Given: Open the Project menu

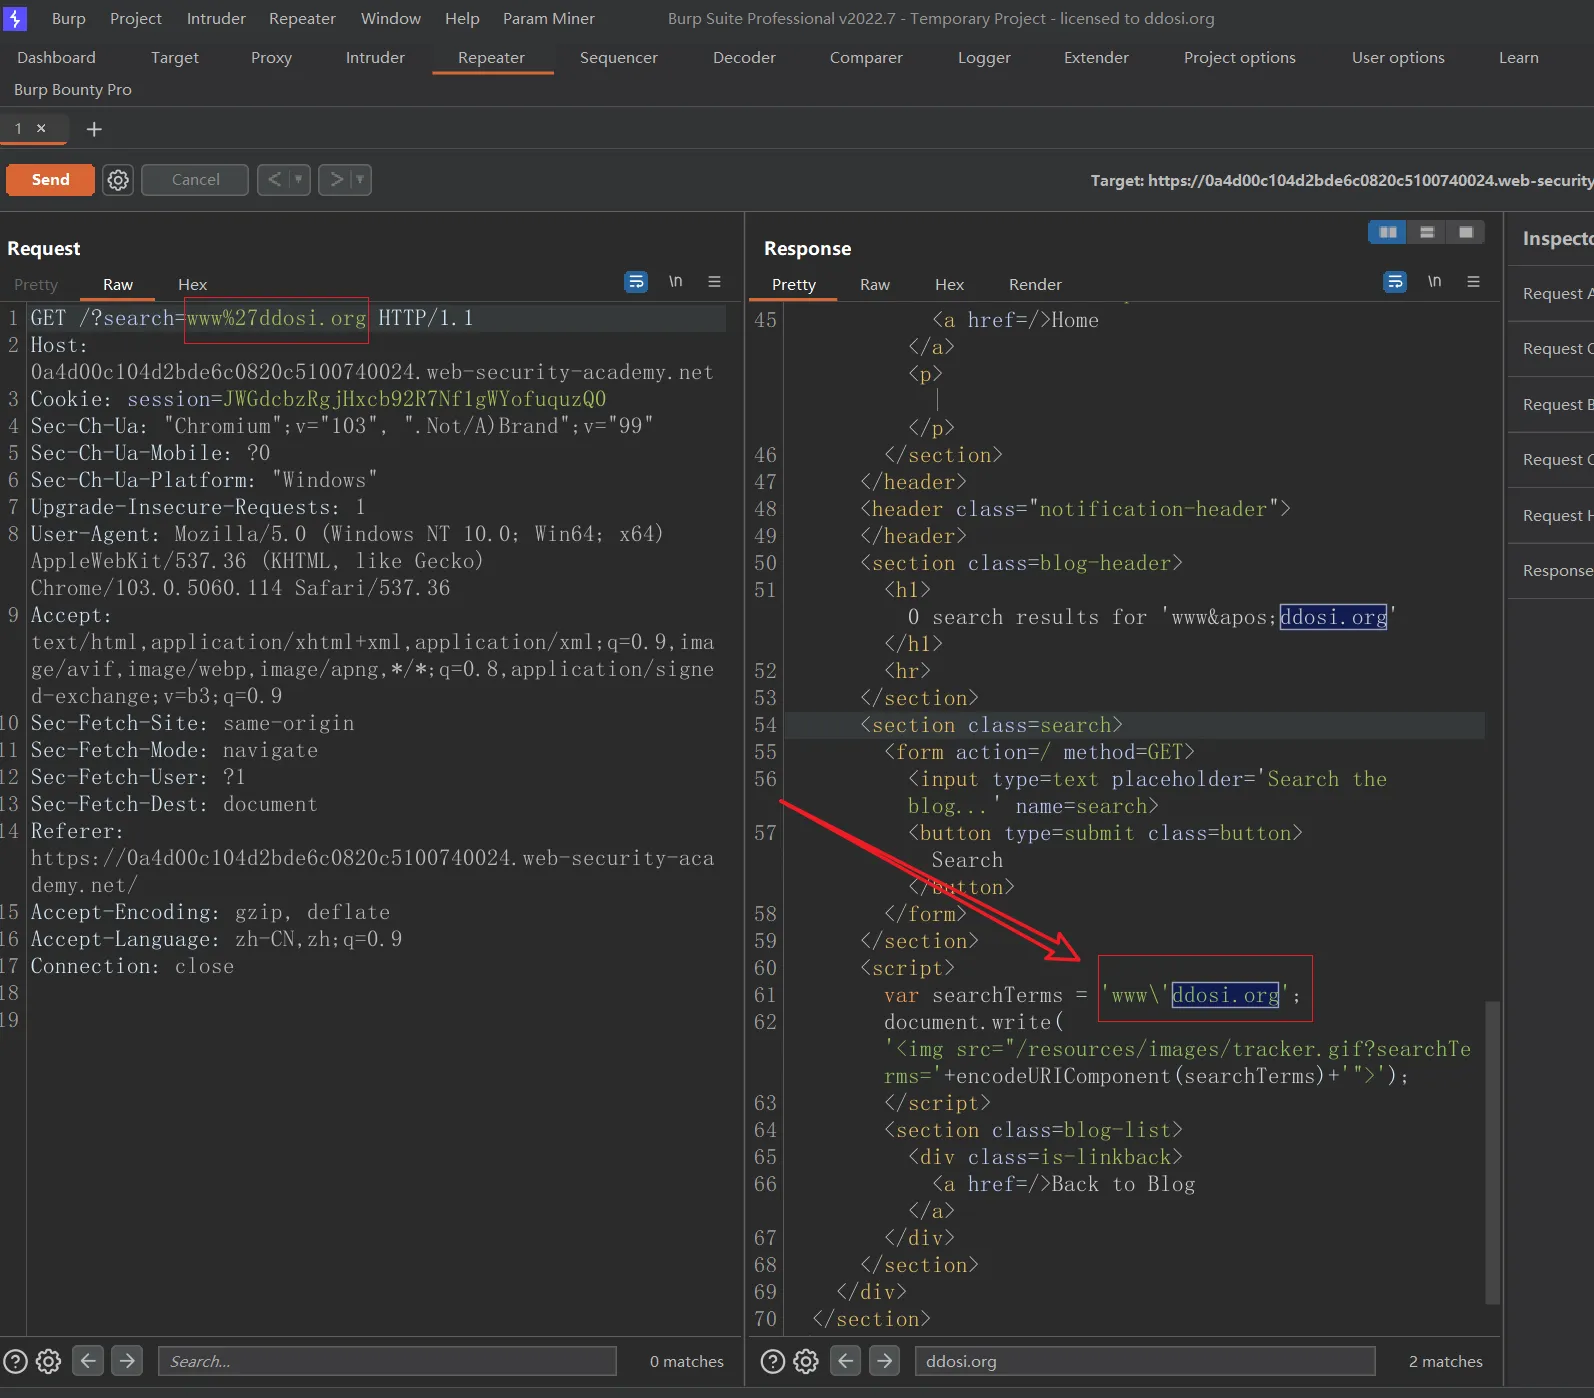Looking at the screenshot, I should [x=136, y=18].
